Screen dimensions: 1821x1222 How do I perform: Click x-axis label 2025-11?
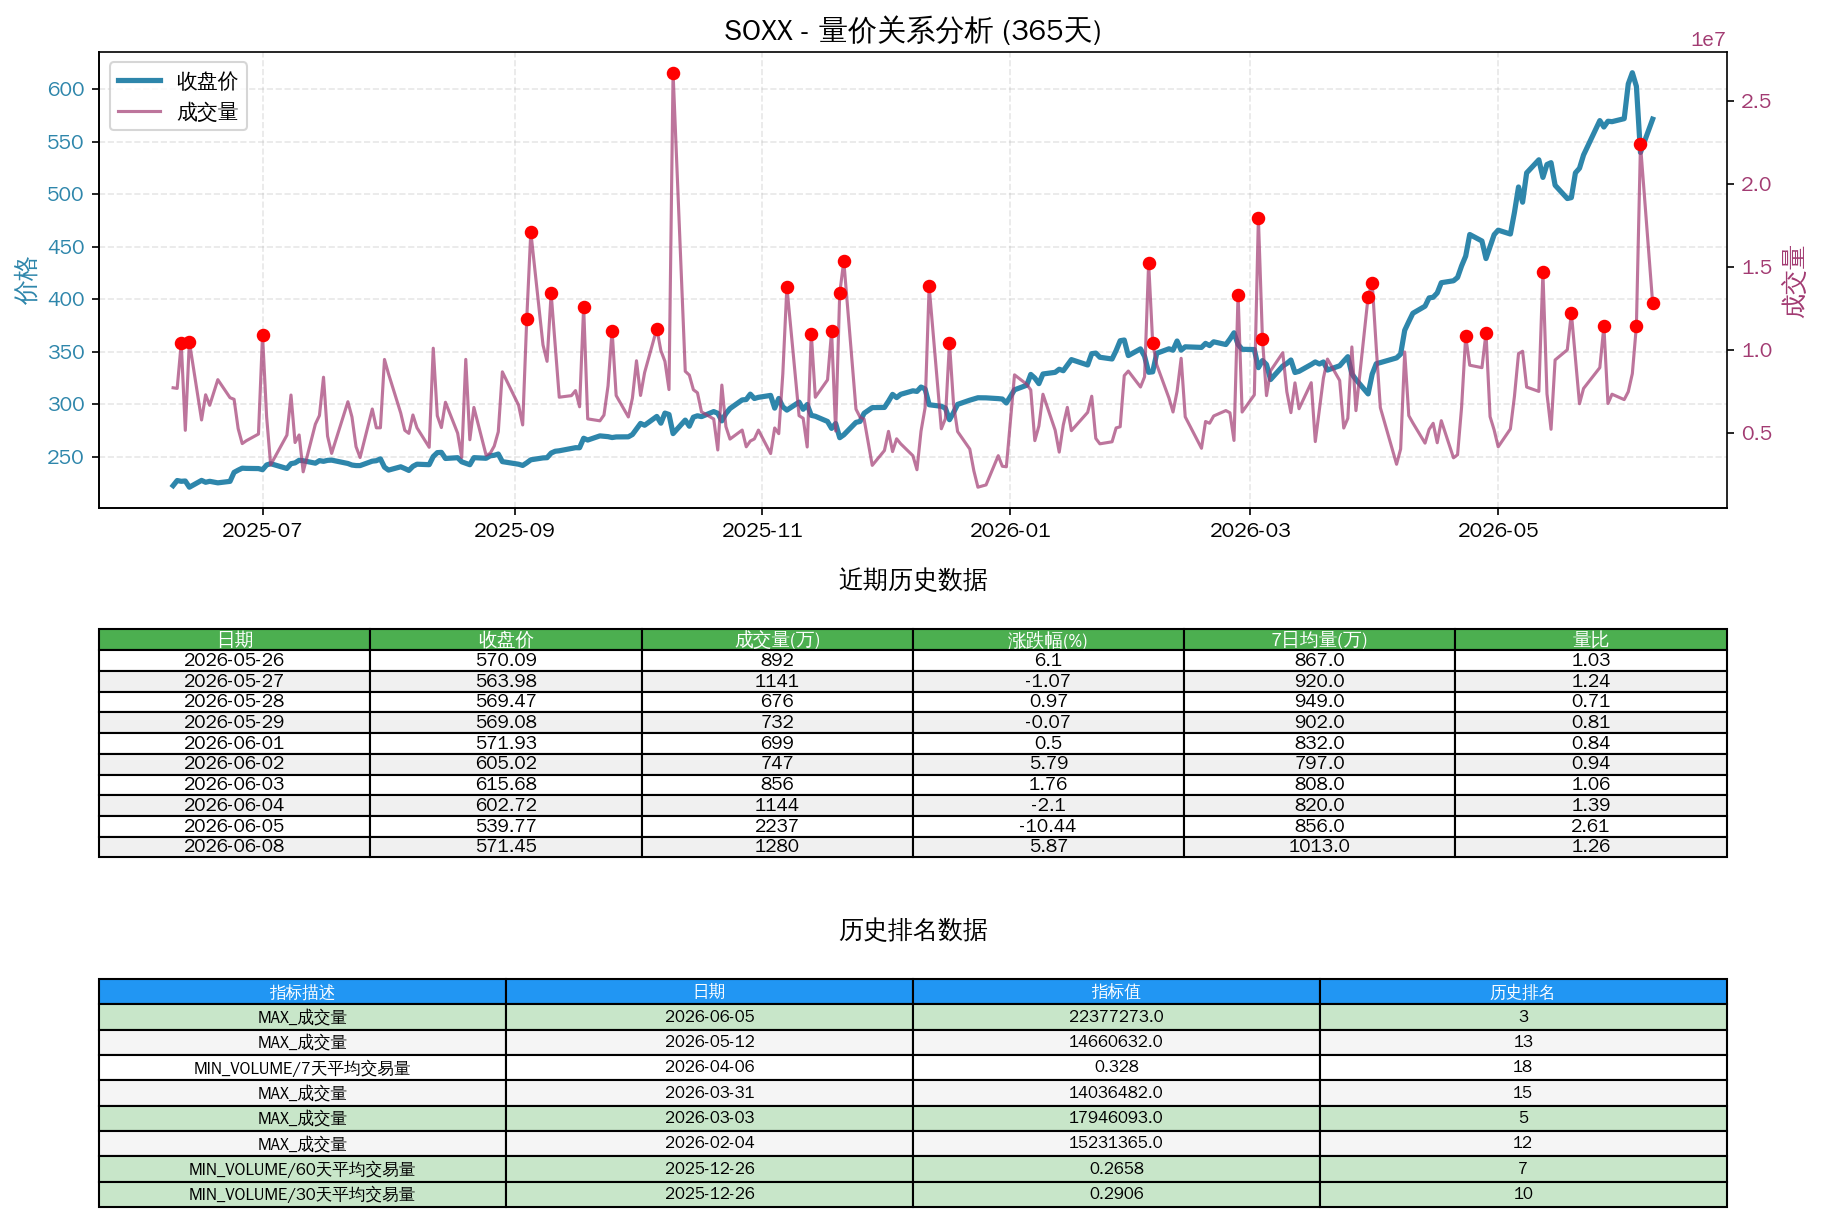[762, 530]
